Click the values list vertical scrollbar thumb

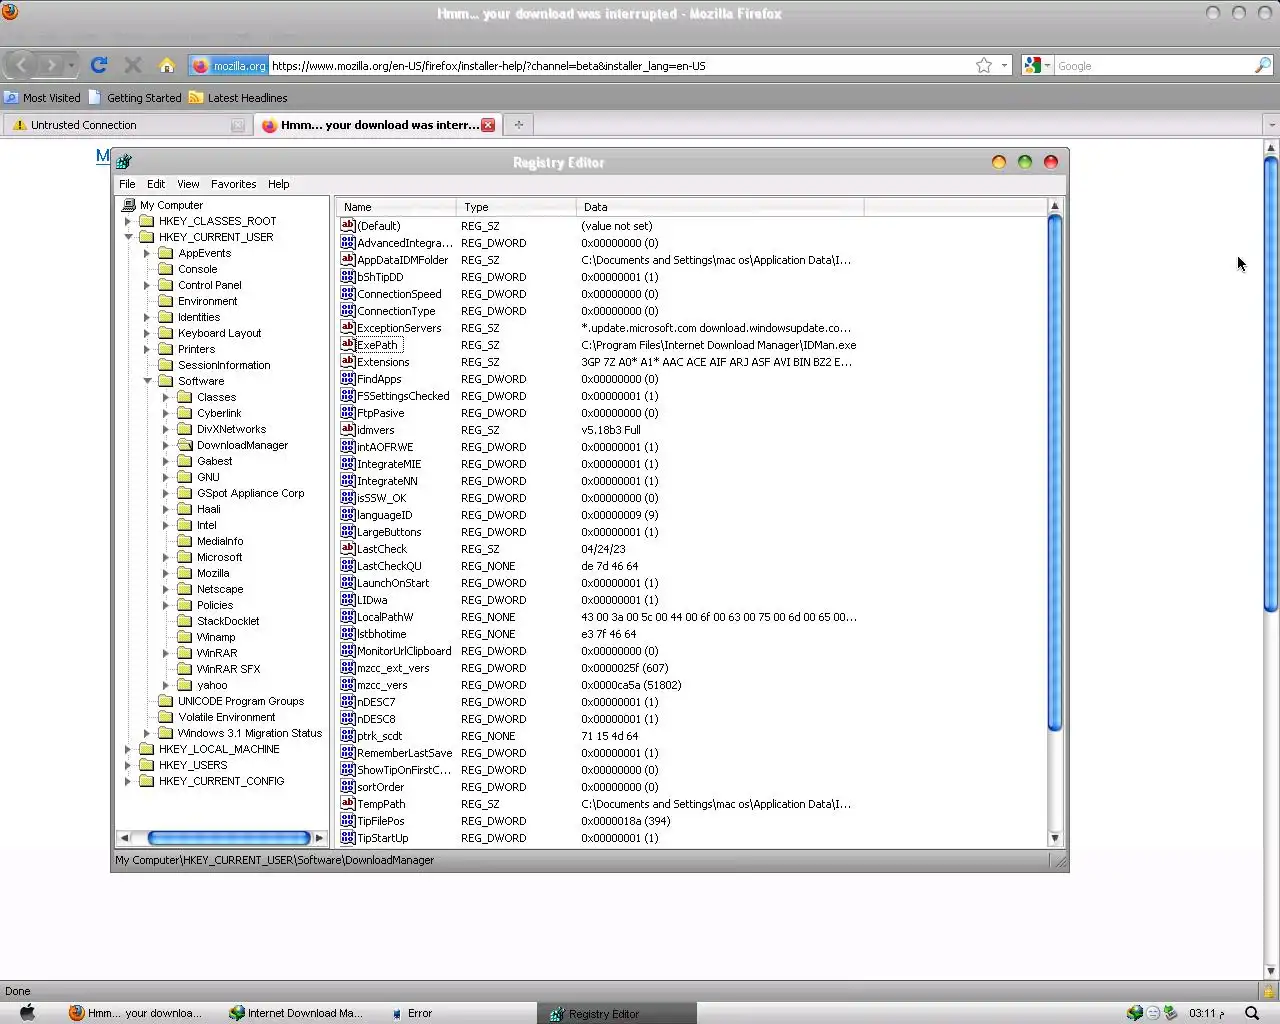coord(1054,472)
